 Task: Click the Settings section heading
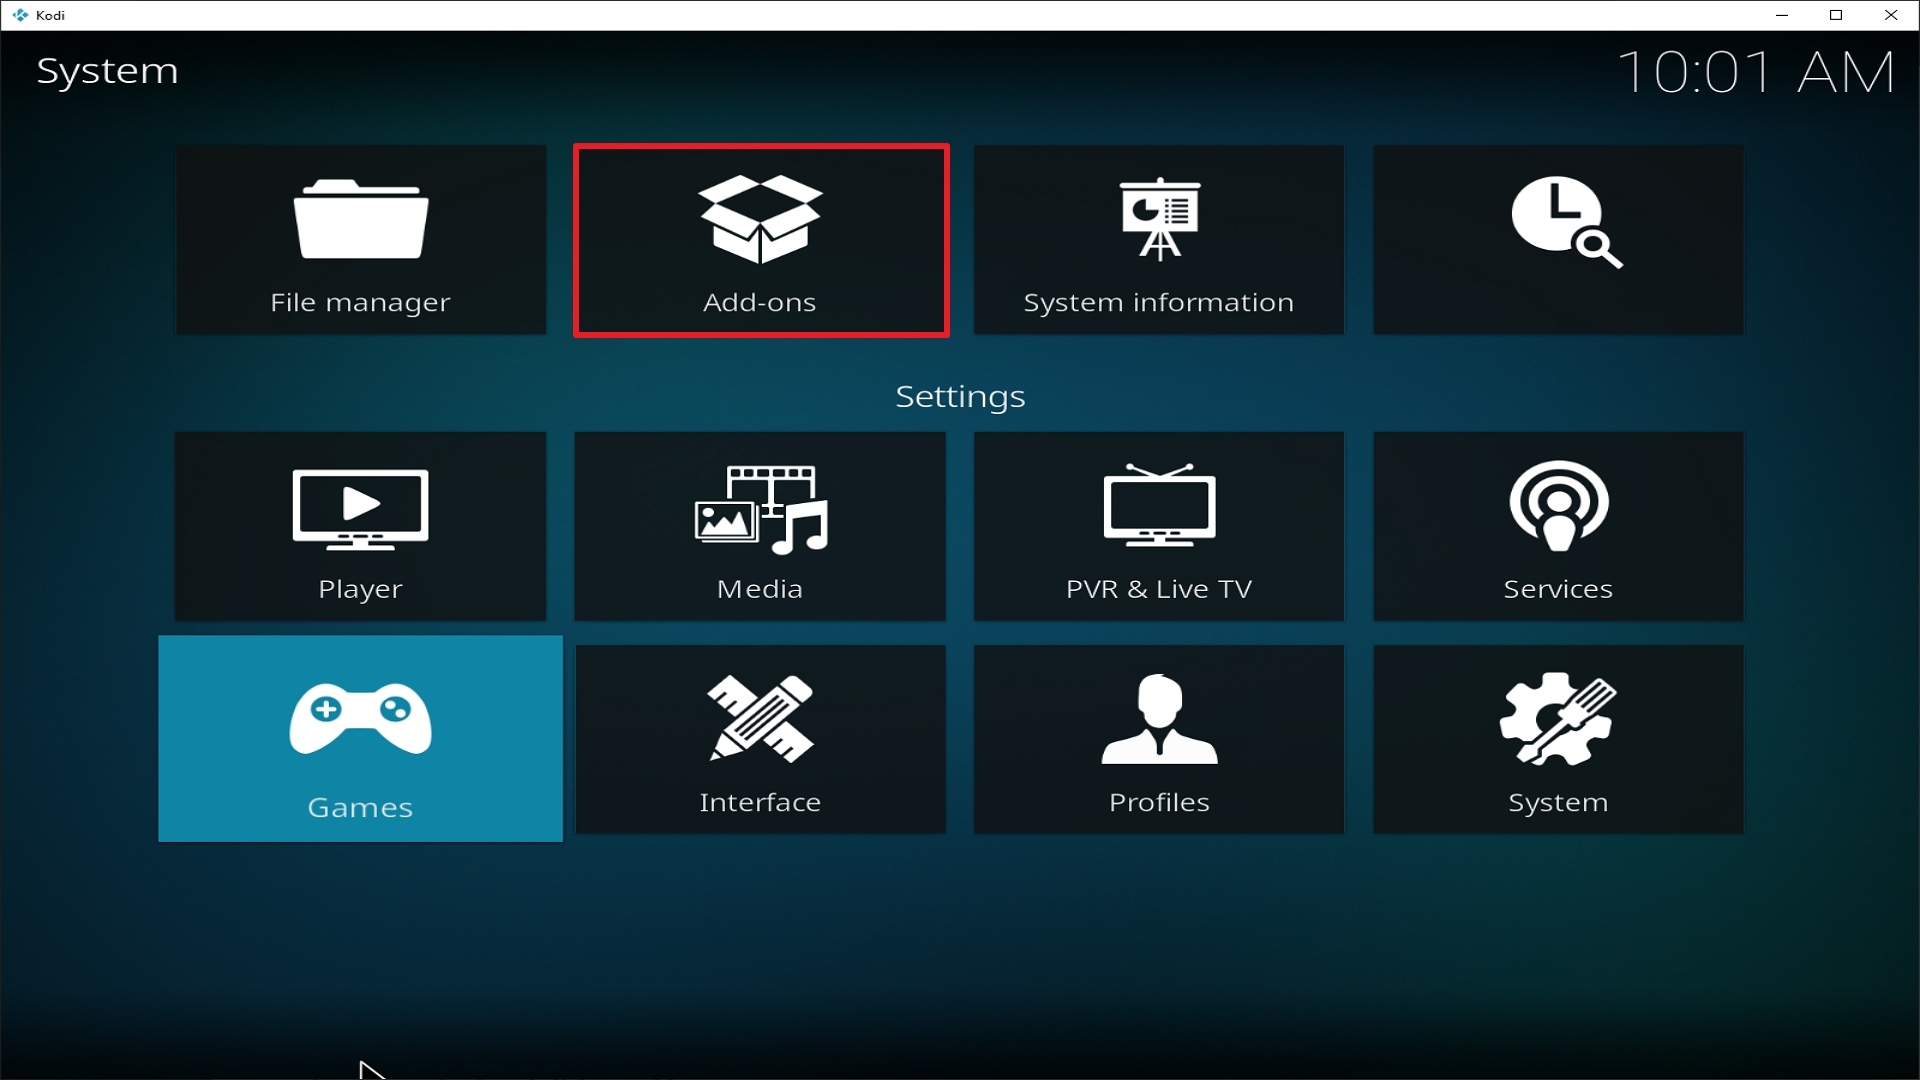[x=960, y=397]
